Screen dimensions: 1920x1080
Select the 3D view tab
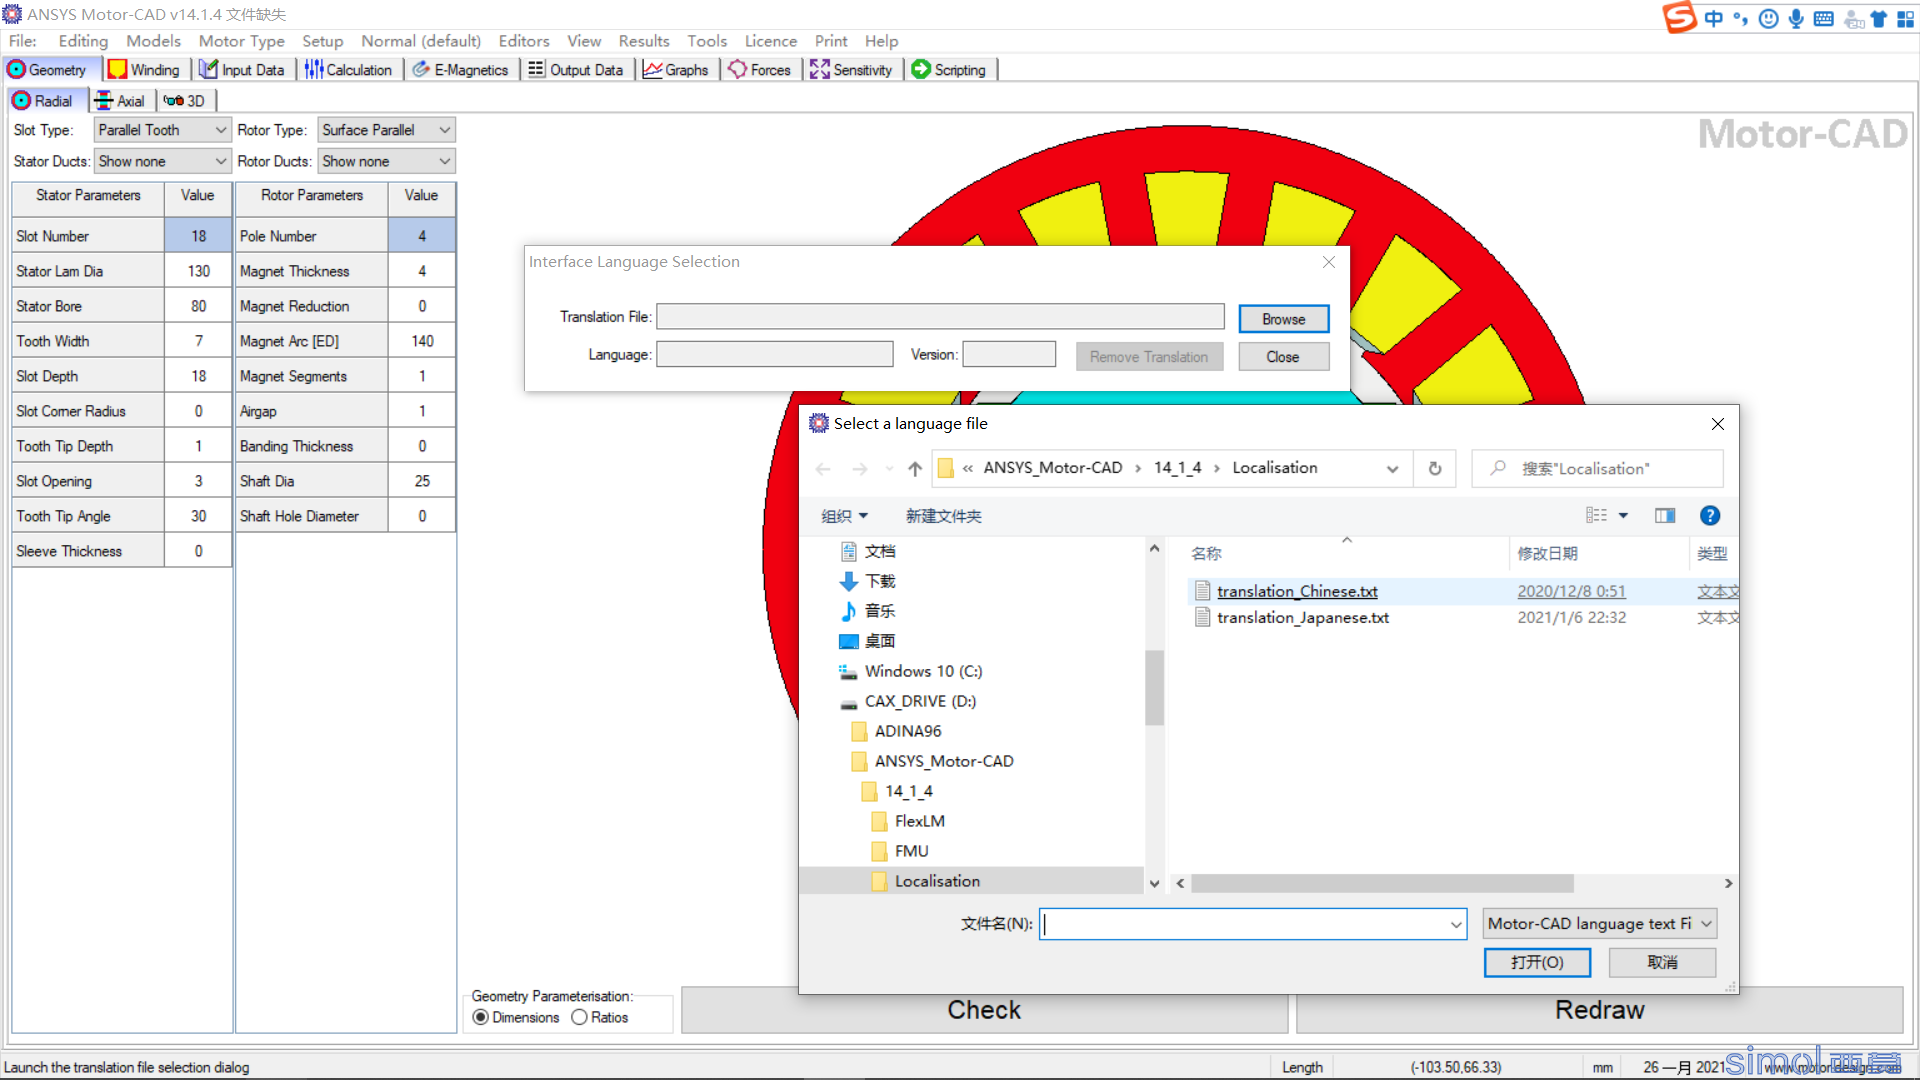click(x=185, y=101)
